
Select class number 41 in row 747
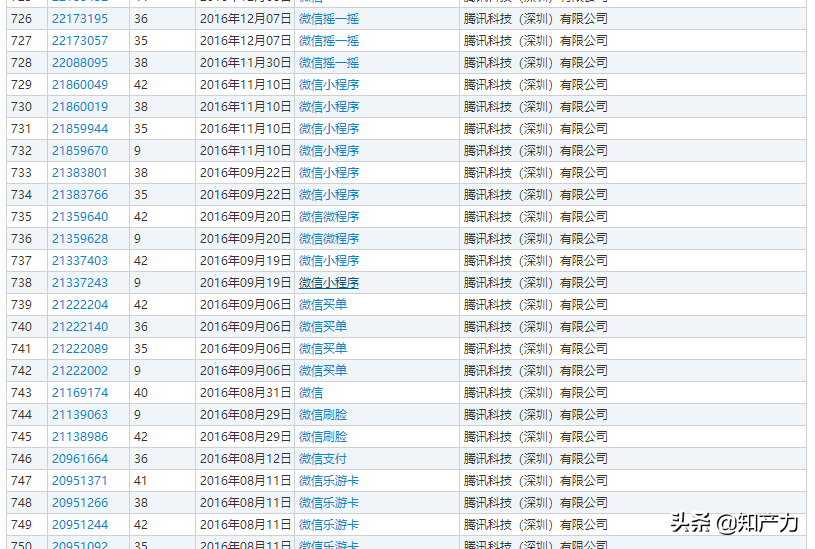[140, 481]
